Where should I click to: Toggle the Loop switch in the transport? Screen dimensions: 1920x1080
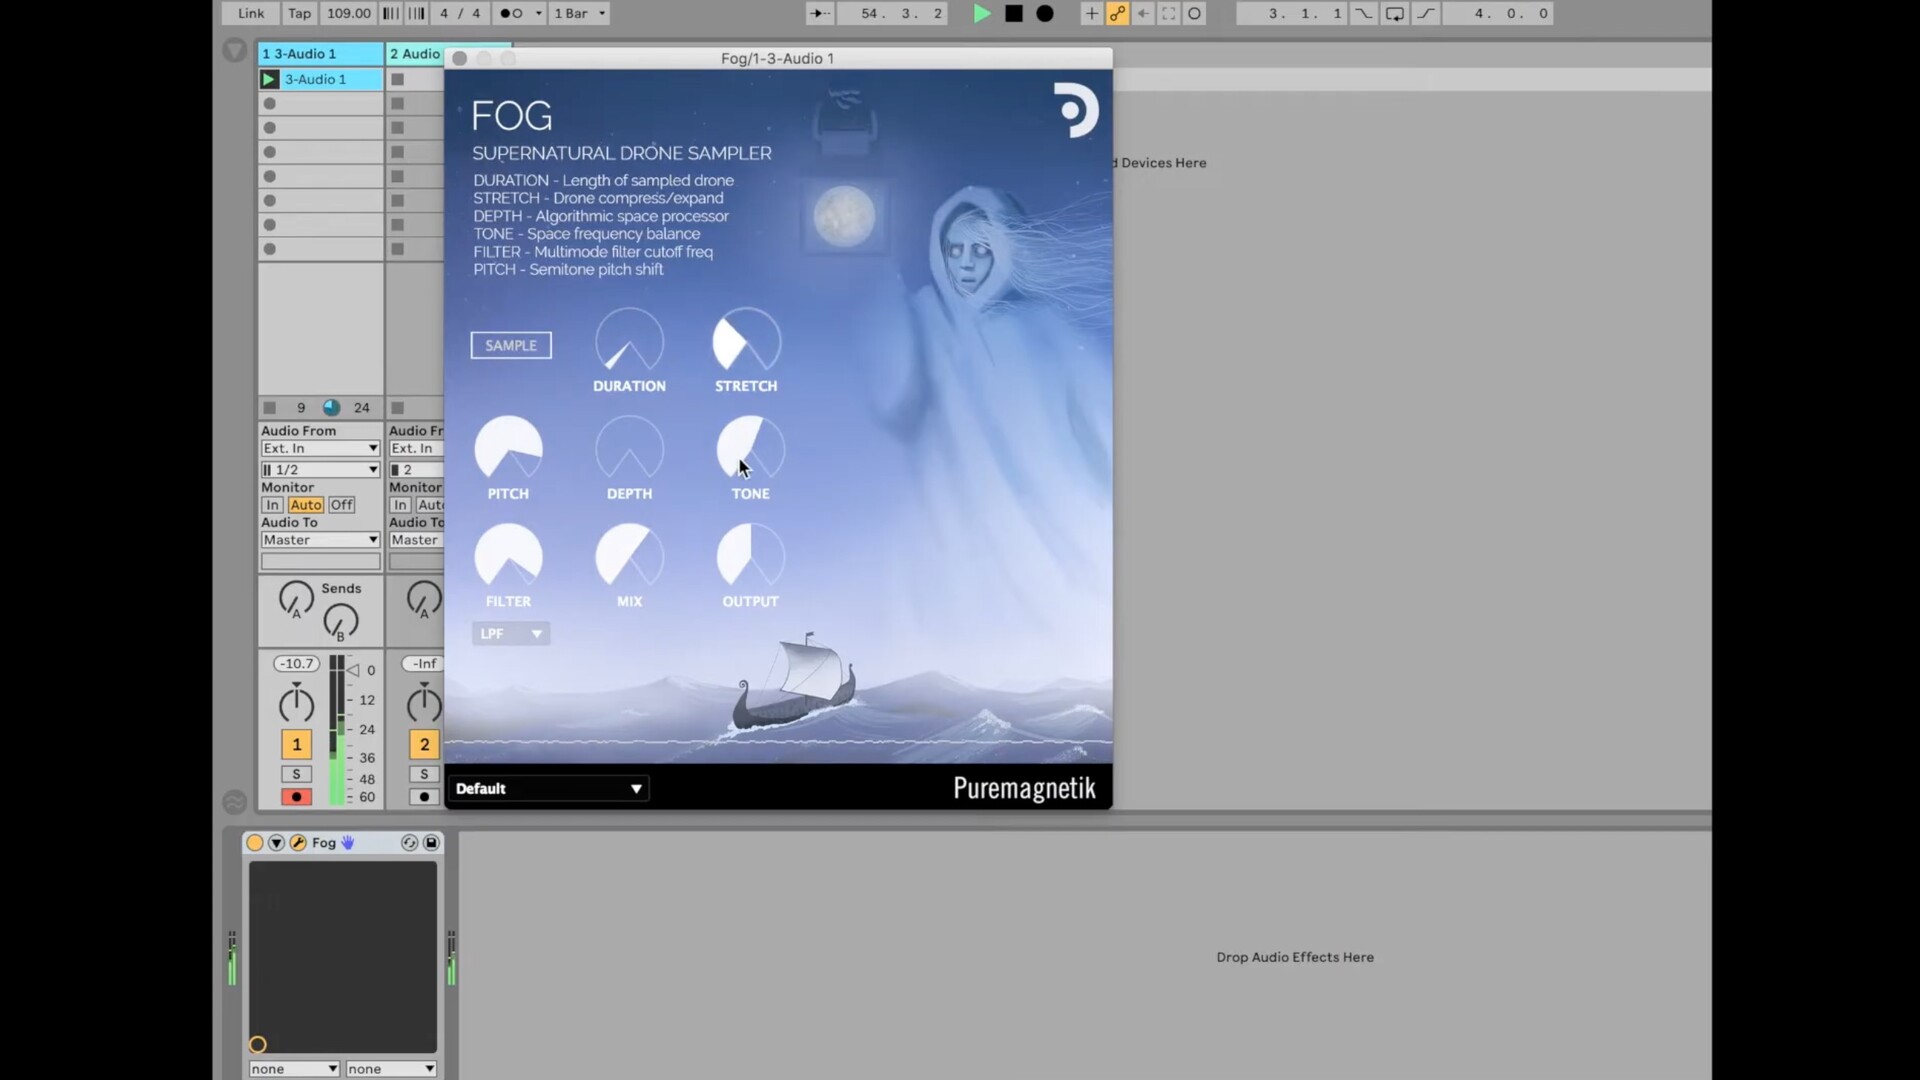coord(1394,13)
